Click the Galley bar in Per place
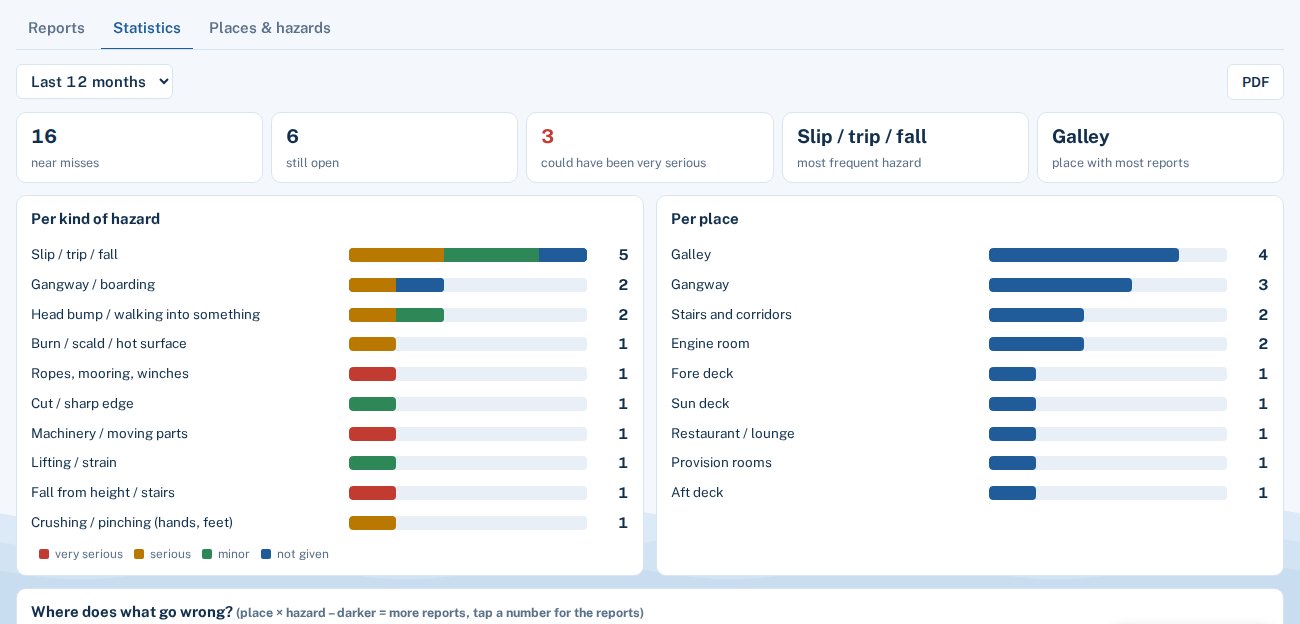The height and width of the screenshot is (624, 1300). tap(1084, 255)
